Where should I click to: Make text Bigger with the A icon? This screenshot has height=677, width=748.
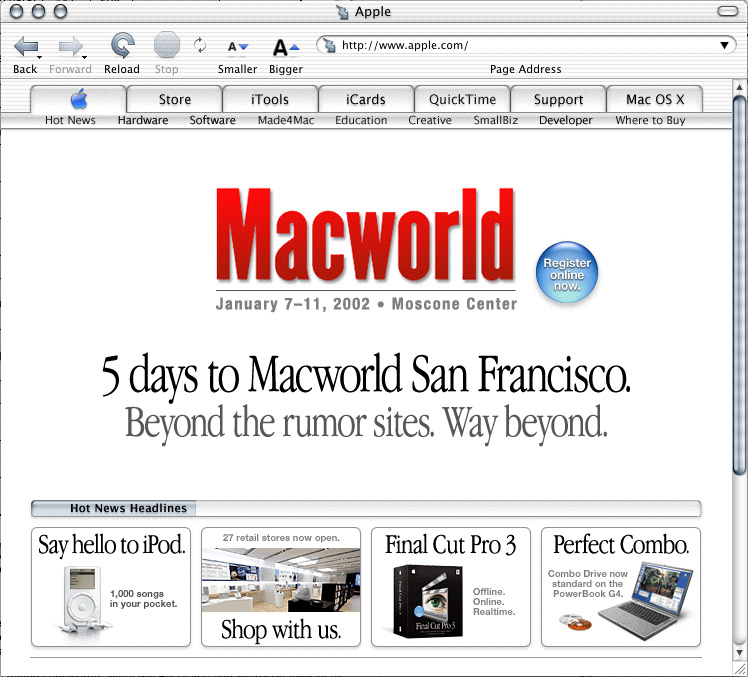(x=285, y=47)
